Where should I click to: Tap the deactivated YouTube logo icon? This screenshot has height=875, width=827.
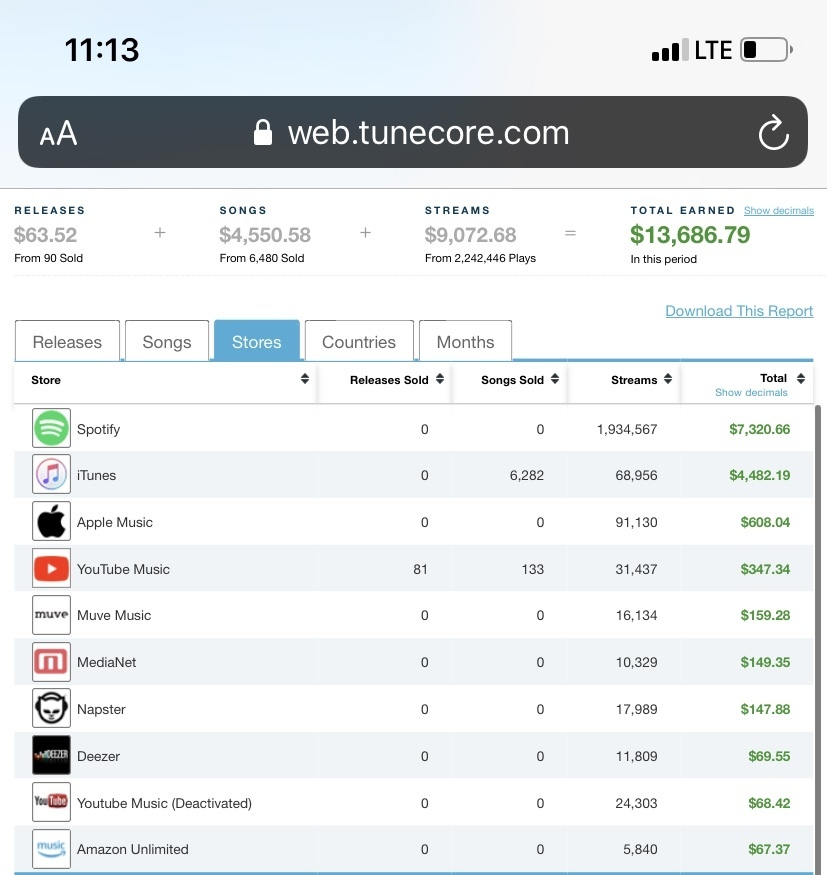tap(51, 802)
